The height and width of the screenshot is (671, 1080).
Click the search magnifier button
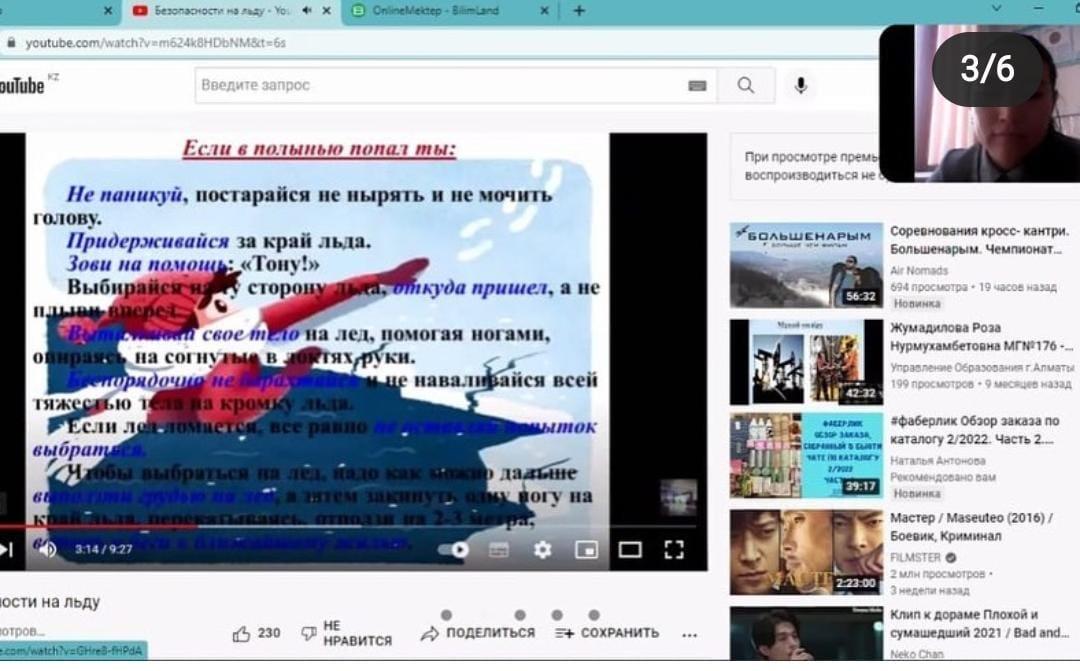(746, 86)
